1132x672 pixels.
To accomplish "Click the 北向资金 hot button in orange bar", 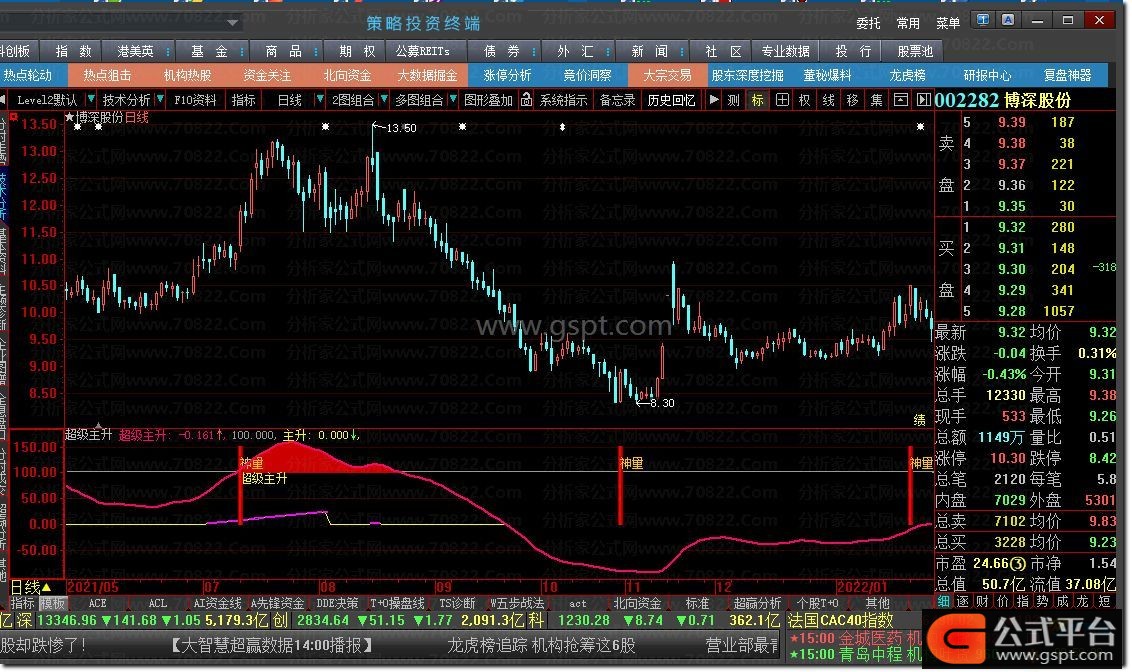I will click(x=347, y=75).
